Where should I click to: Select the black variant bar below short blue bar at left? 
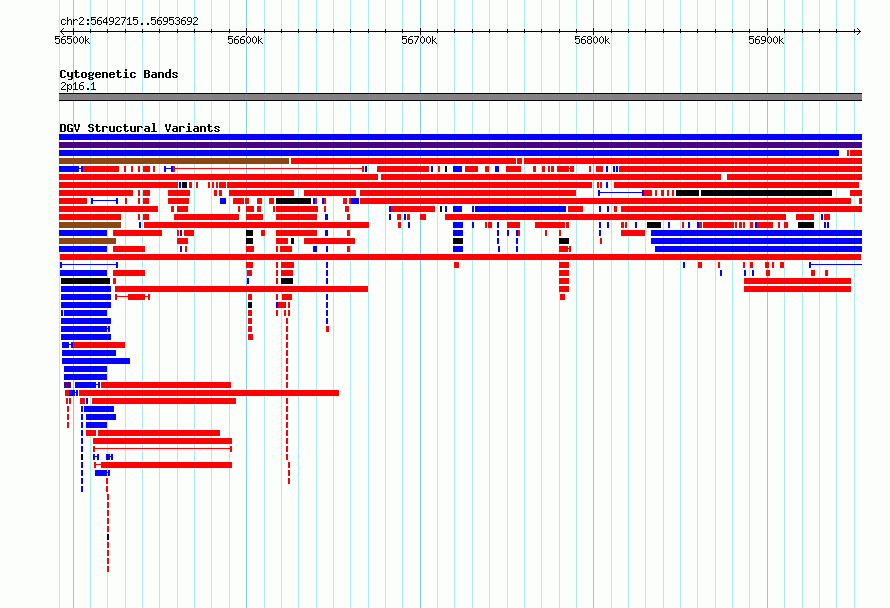pos(85,281)
